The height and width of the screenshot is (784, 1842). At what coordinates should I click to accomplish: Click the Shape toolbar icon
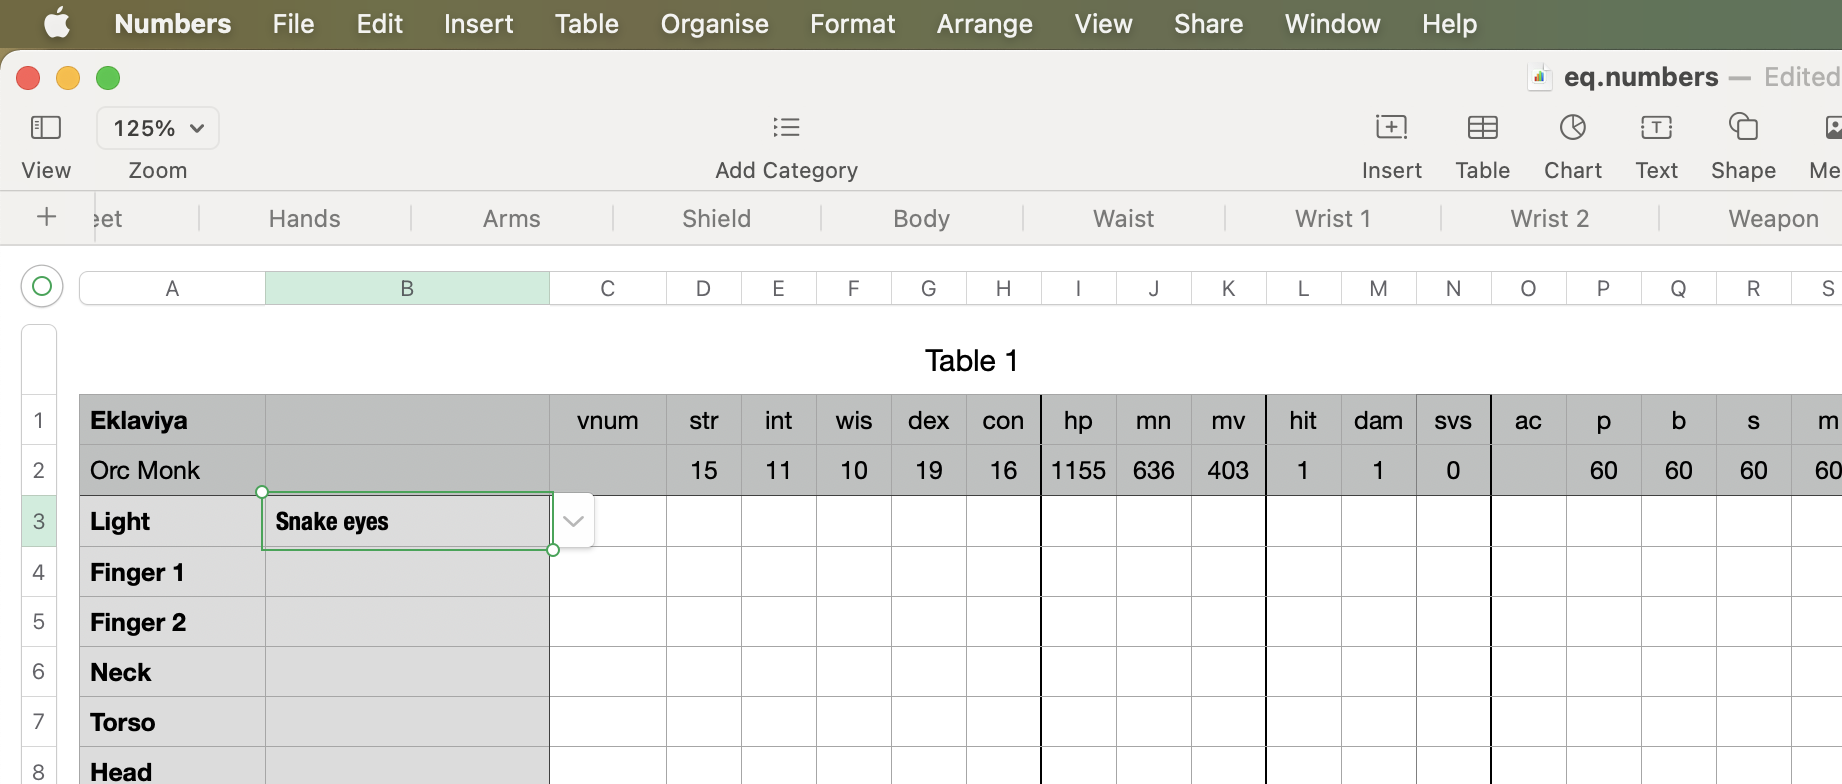click(x=1743, y=128)
